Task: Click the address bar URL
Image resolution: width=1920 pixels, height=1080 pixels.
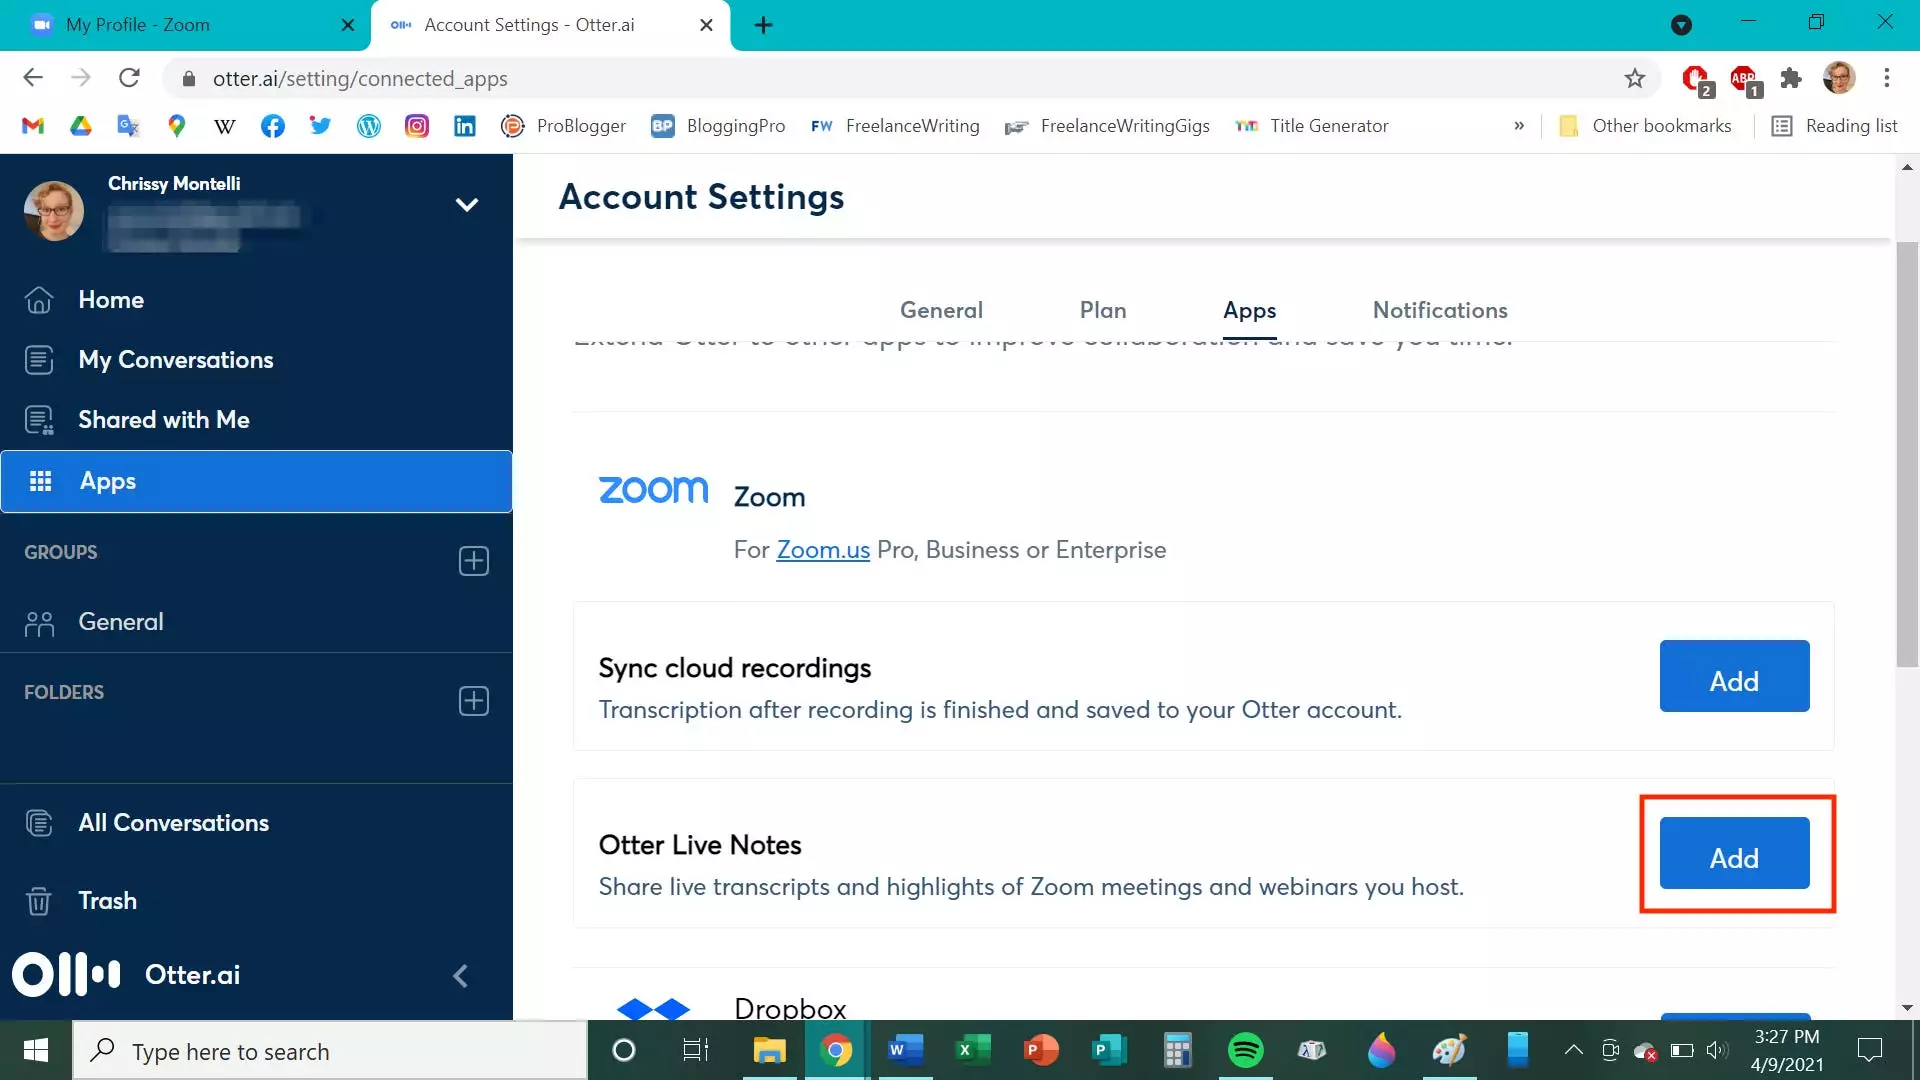Action: pyautogui.click(x=360, y=78)
